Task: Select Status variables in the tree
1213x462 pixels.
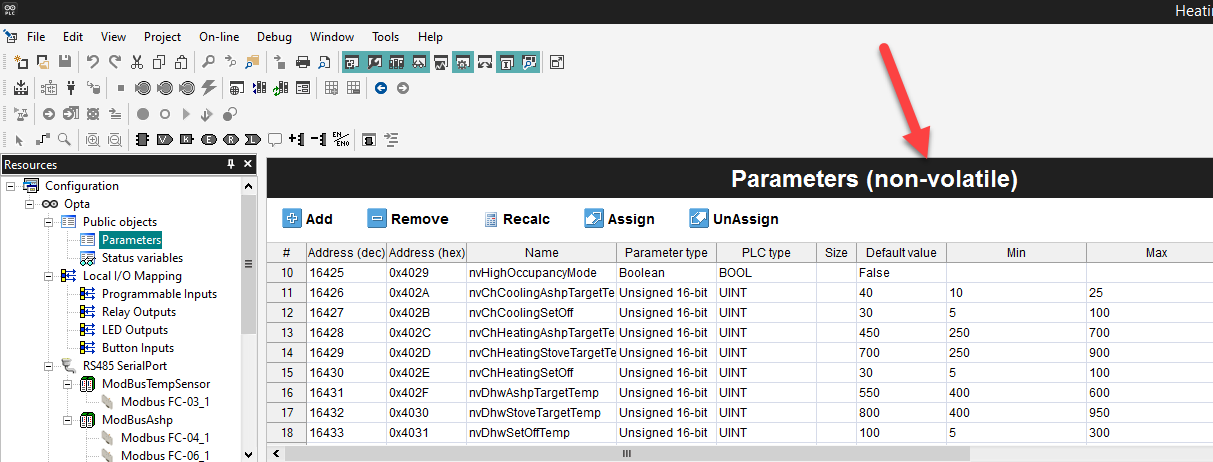Action: (141, 258)
